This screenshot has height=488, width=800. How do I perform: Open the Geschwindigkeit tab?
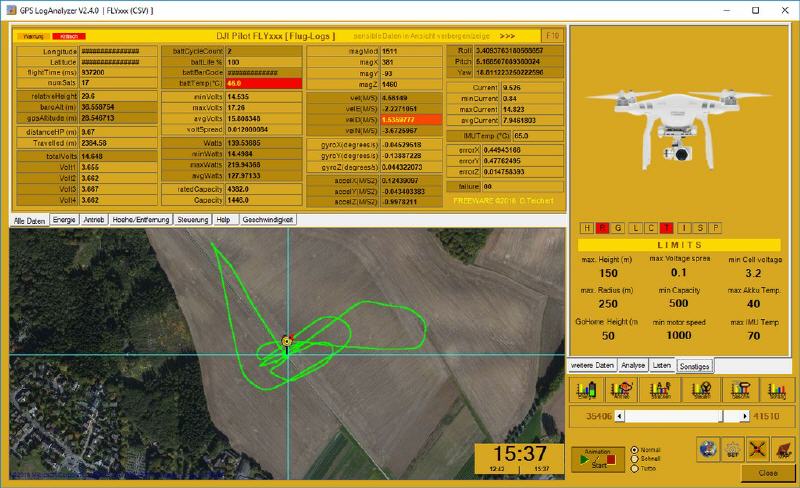[268, 219]
